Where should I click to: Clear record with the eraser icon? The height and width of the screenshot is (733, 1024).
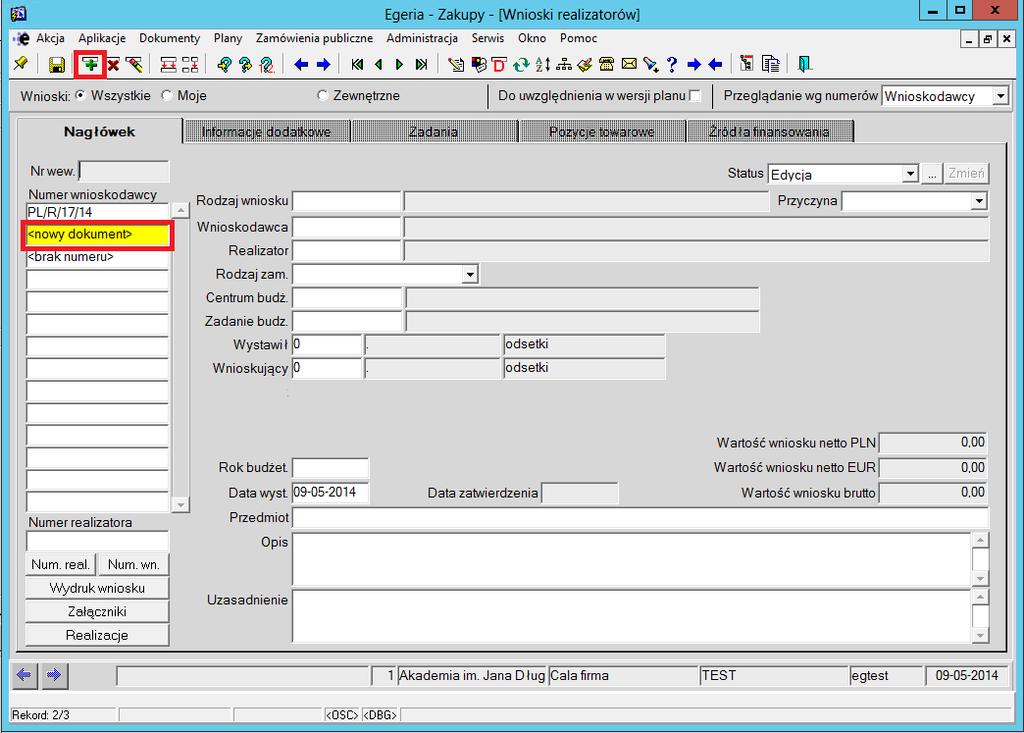click(x=135, y=64)
